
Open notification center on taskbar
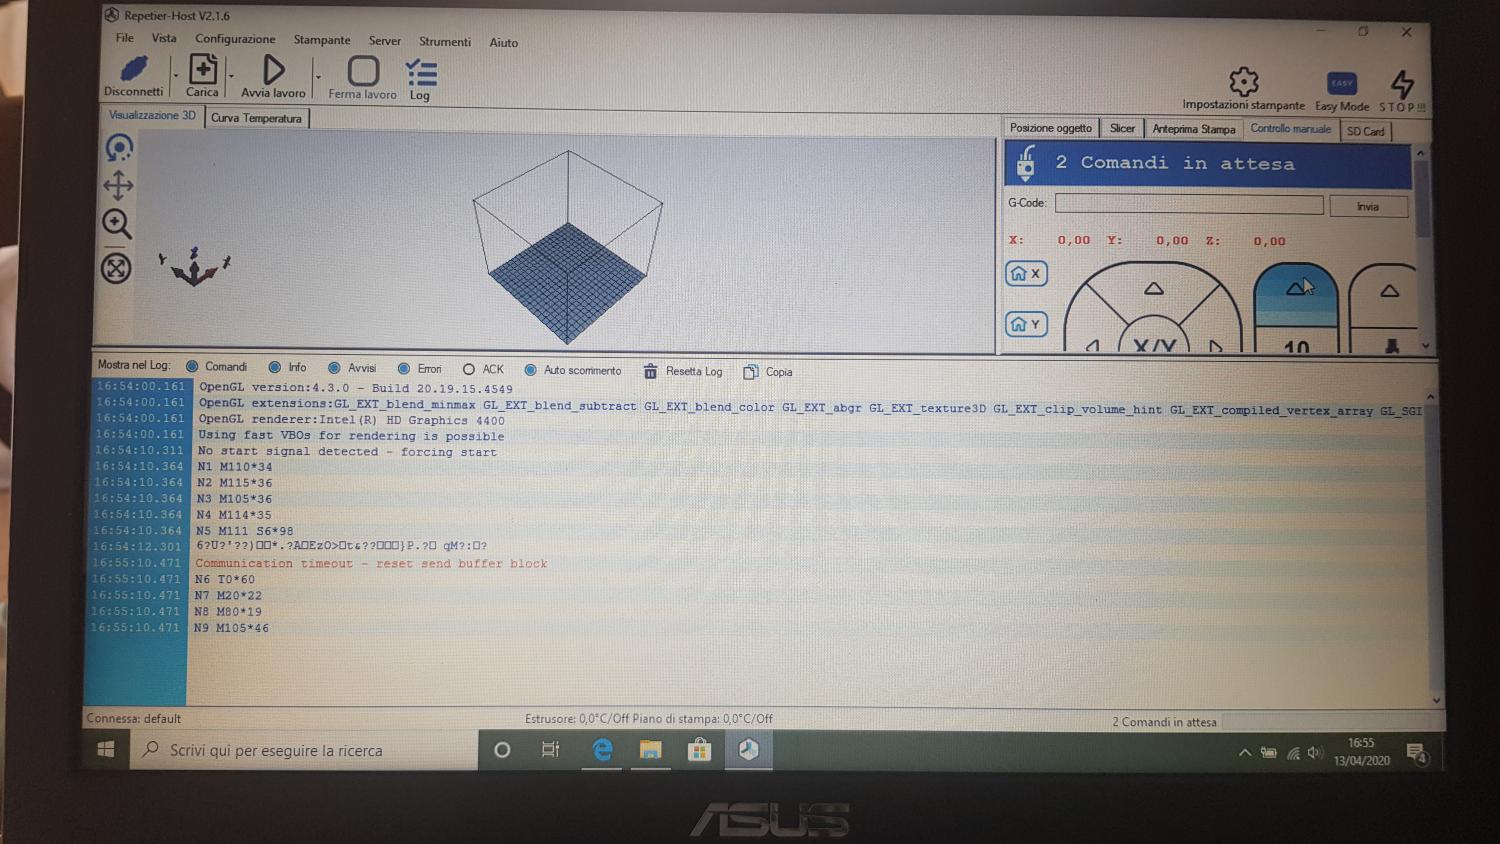tap(1416, 753)
